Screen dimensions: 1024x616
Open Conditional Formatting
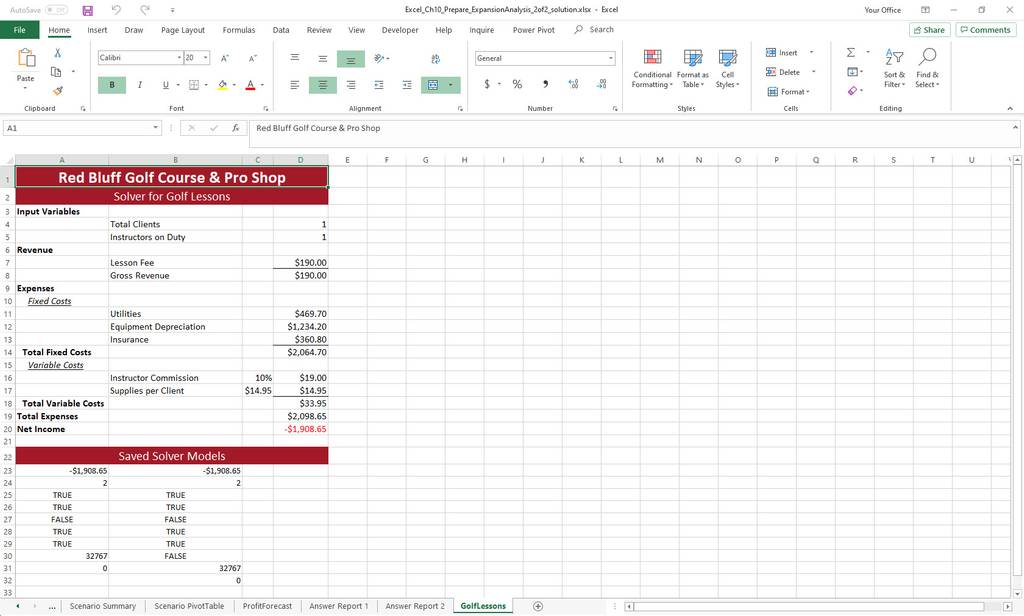point(652,69)
